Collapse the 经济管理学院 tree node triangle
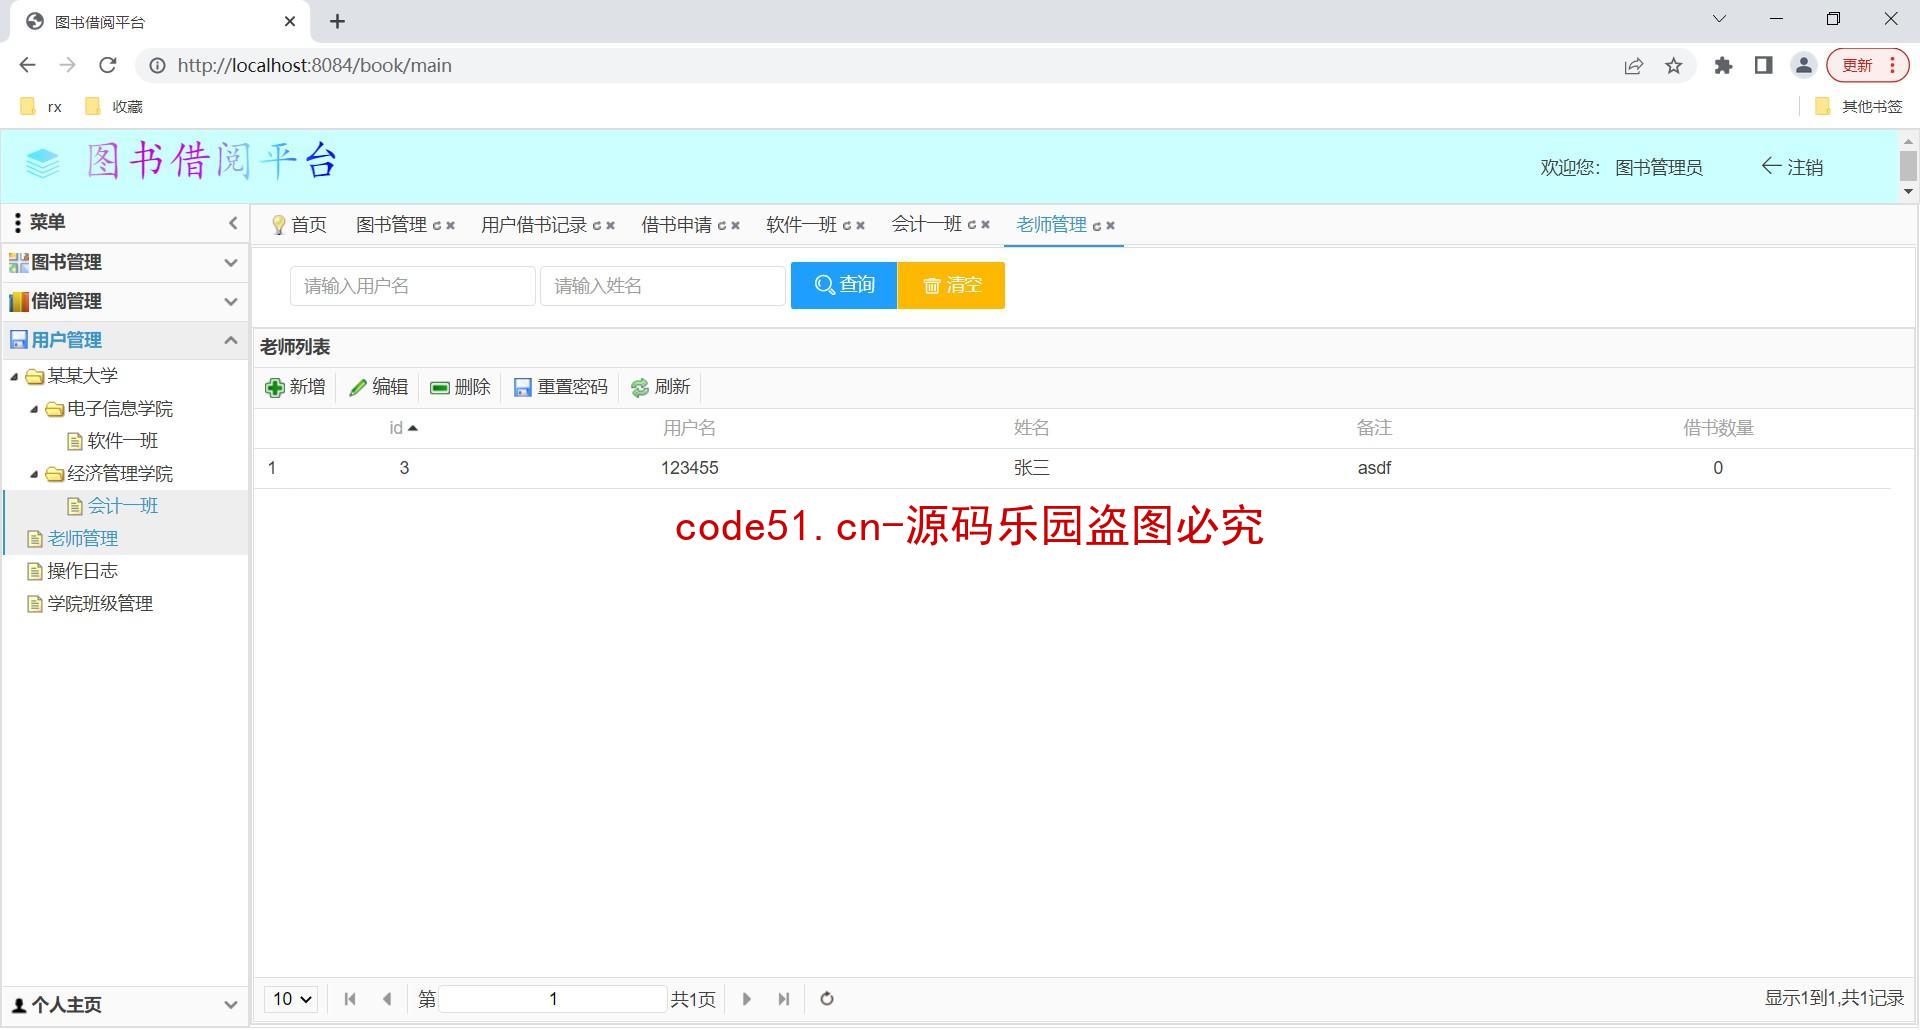This screenshot has width=1920, height=1030. pos(34,474)
